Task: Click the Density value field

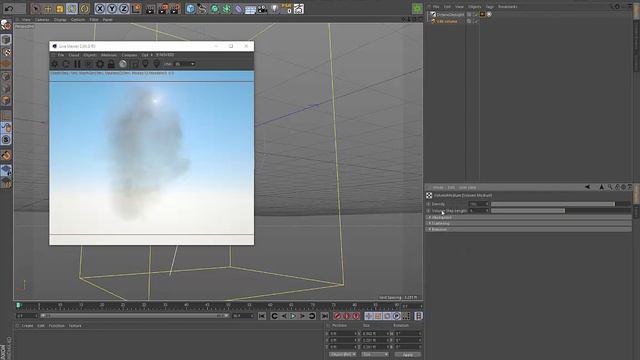Action: coord(478,204)
